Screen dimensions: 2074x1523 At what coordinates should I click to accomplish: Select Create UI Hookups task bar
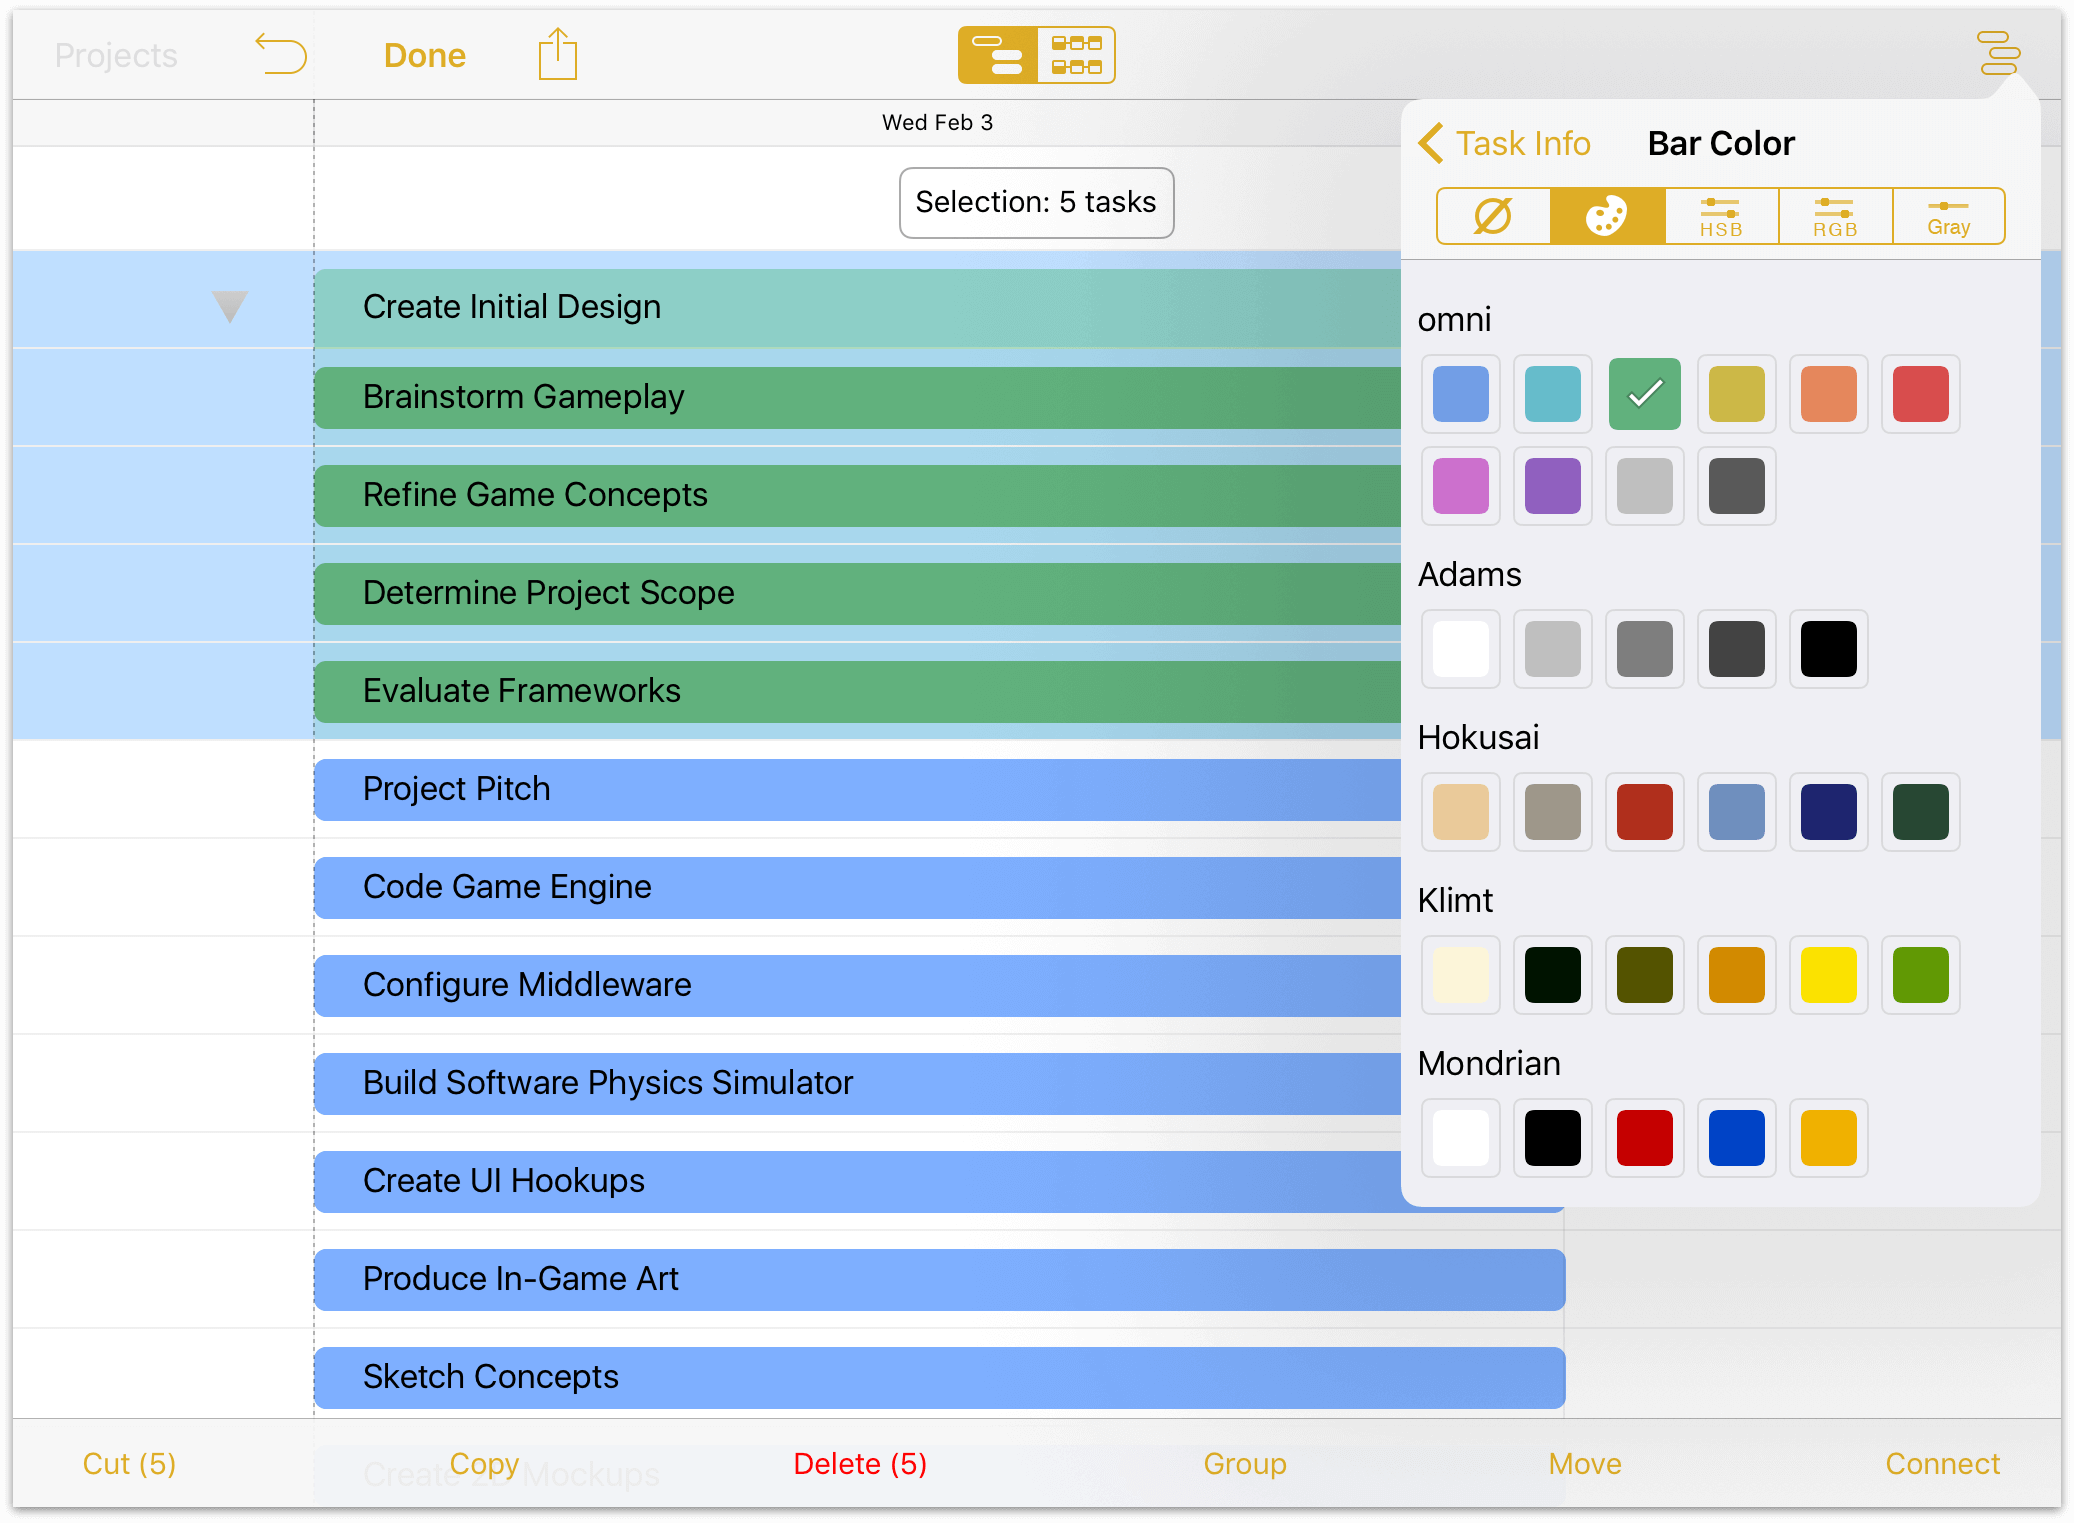click(858, 1181)
